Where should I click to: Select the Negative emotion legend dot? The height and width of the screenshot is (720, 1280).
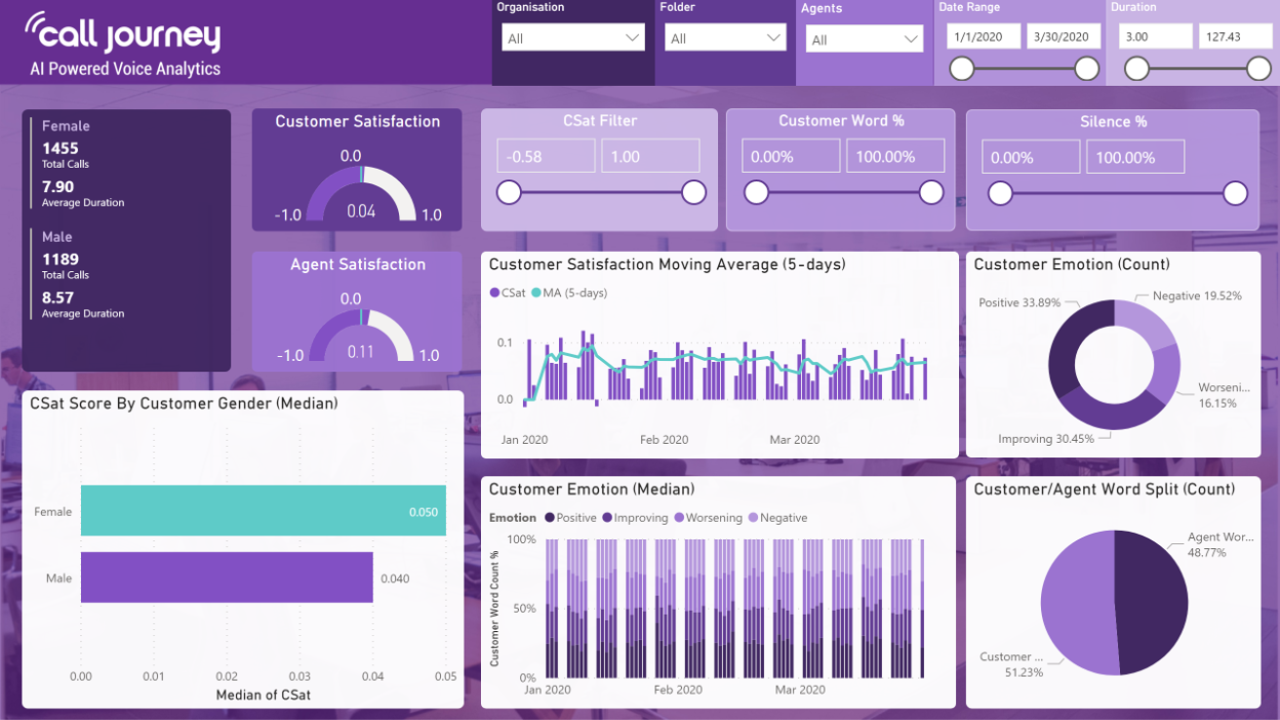point(753,518)
